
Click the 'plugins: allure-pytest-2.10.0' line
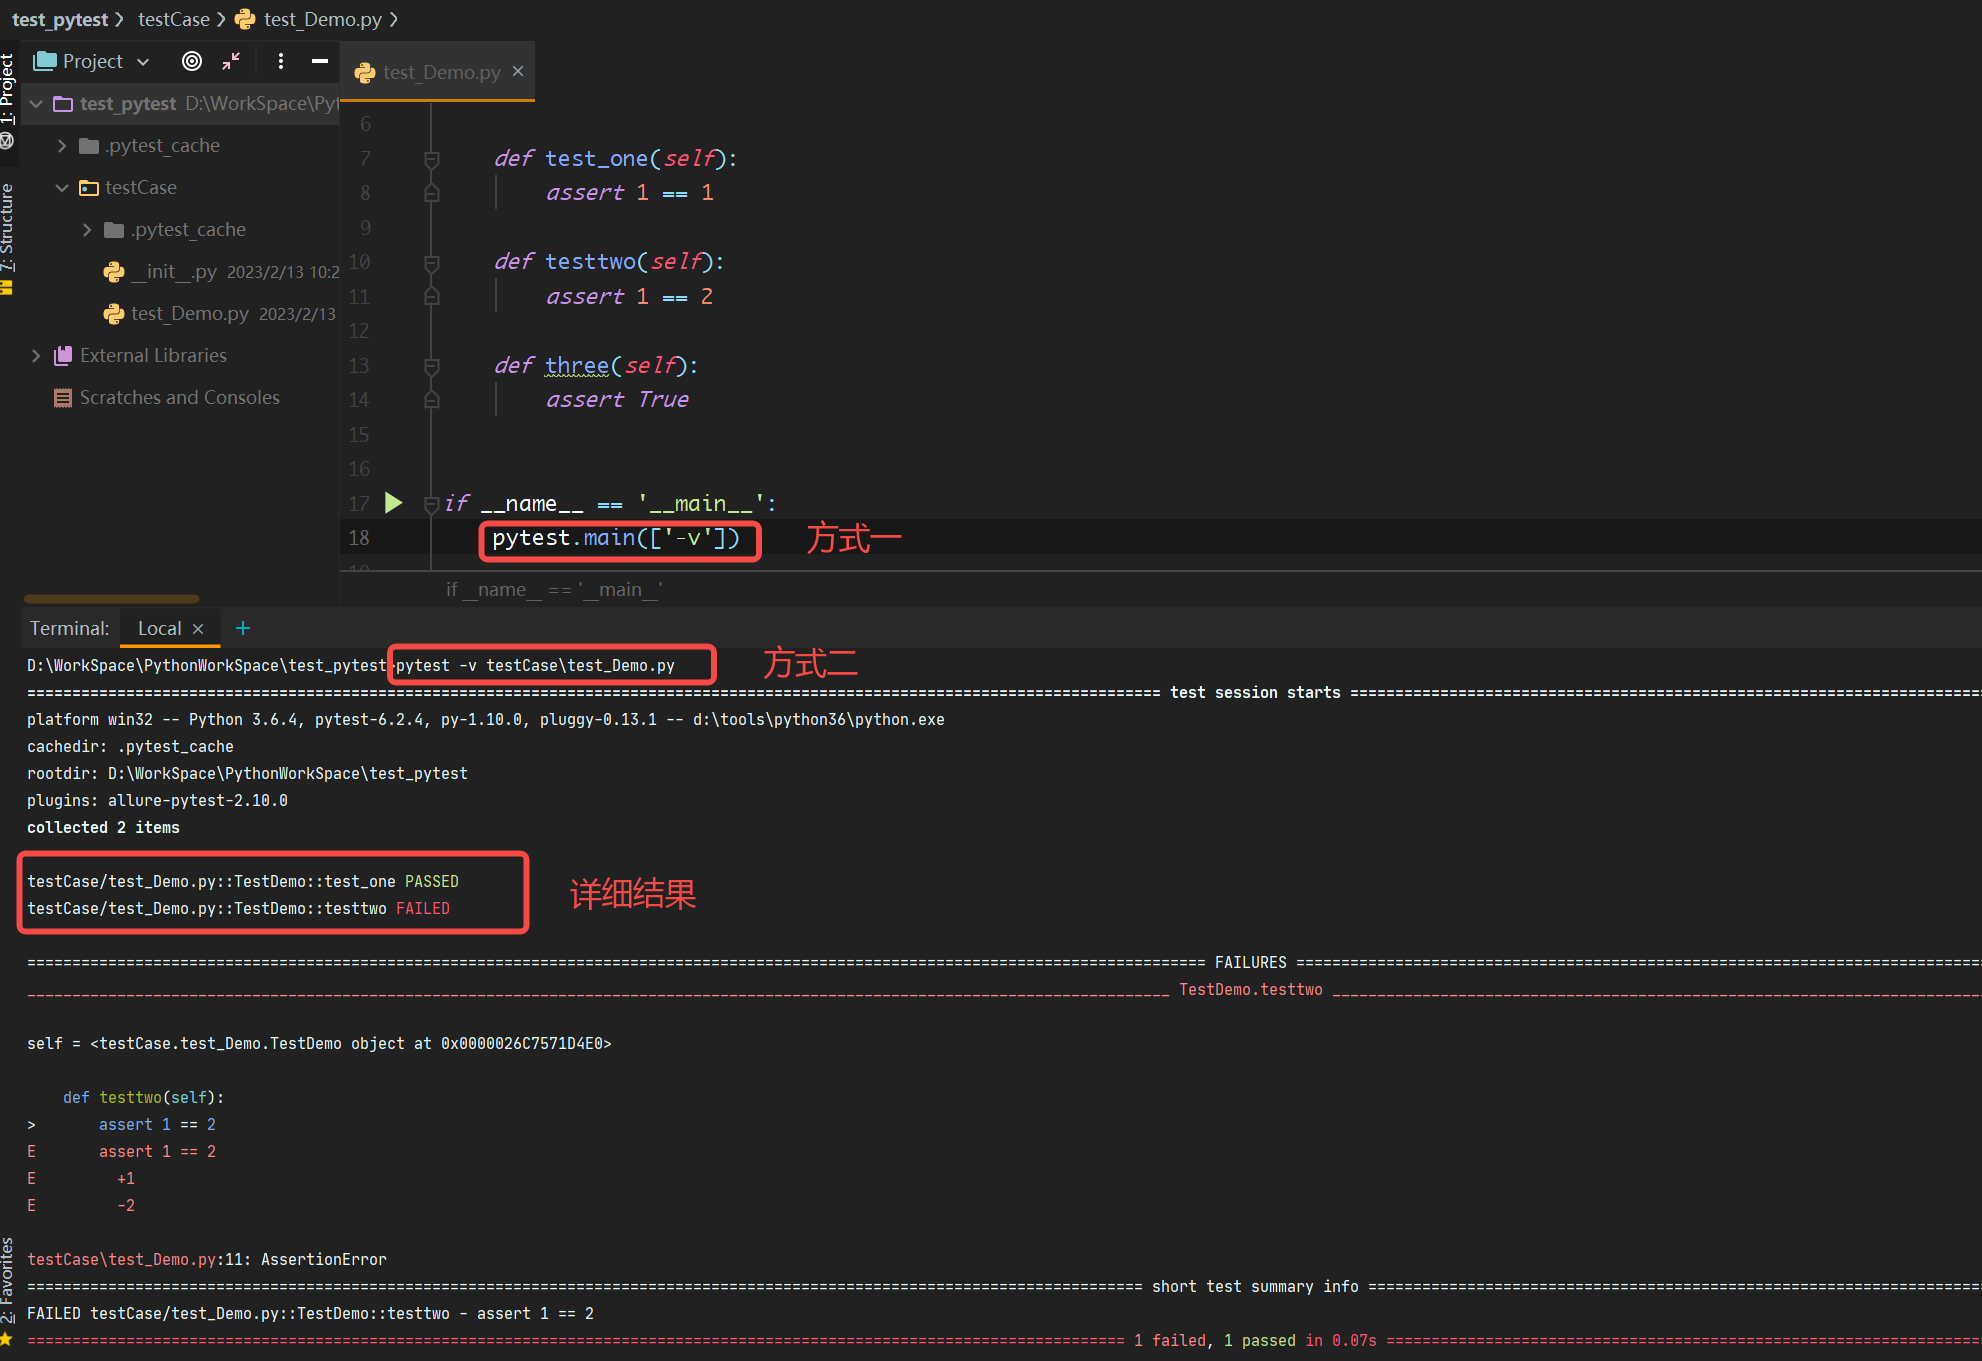[x=157, y=800]
